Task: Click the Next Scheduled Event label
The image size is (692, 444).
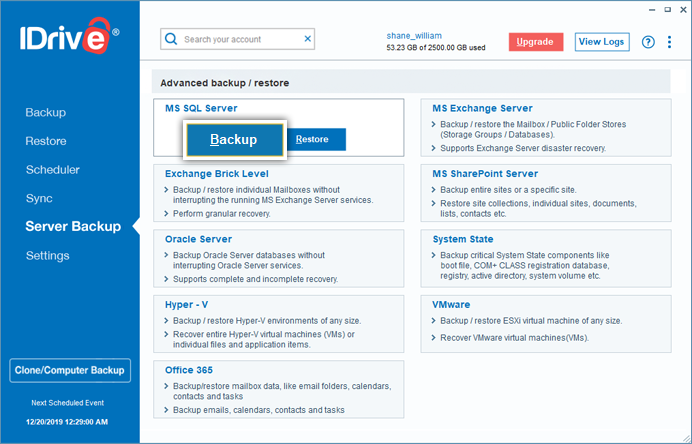Action: [x=68, y=403]
